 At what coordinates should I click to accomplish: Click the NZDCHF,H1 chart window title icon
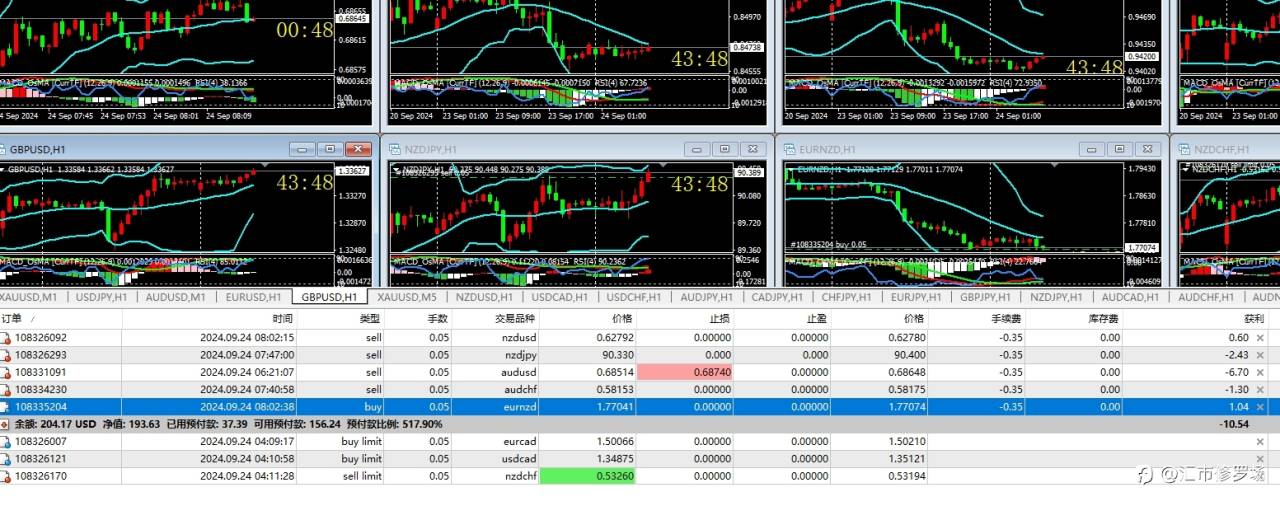click(1185, 149)
